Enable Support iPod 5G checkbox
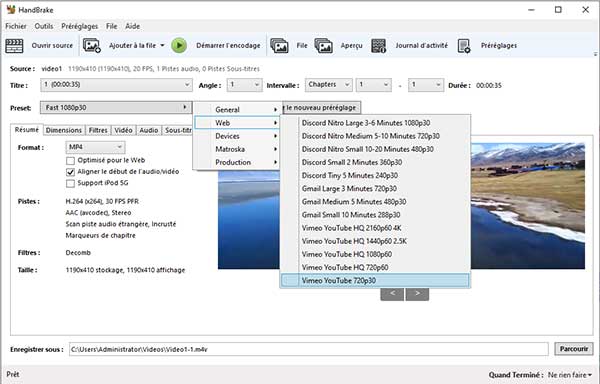This screenshot has width=600, height=384. coord(70,183)
